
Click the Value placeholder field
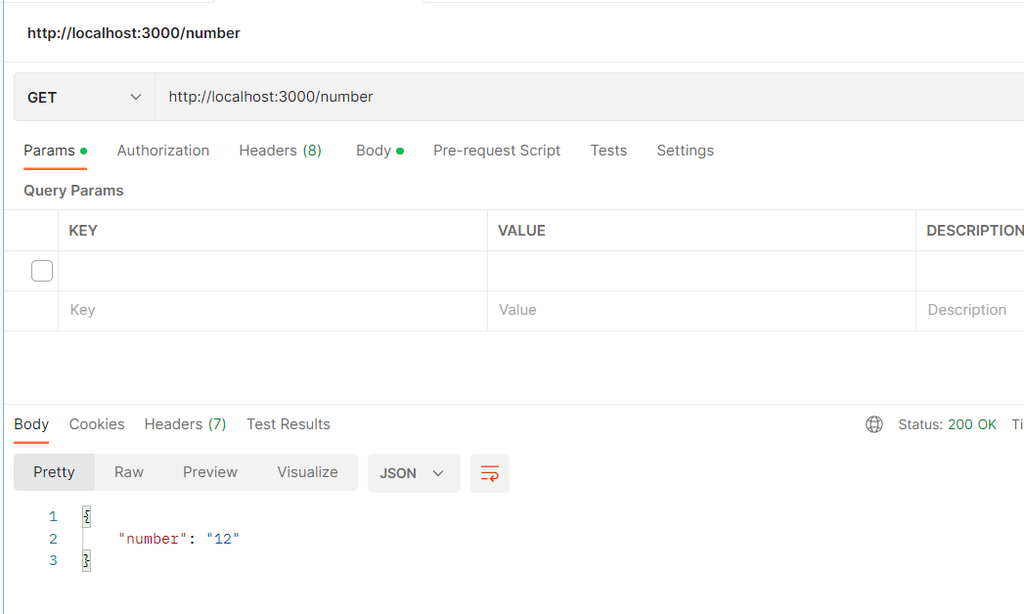pyautogui.click(x=700, y=310)
